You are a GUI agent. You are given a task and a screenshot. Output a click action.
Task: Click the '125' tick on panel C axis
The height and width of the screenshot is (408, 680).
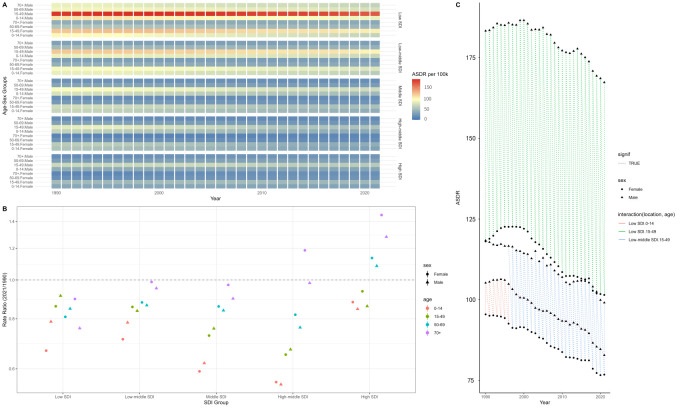(x=471, y=219)
